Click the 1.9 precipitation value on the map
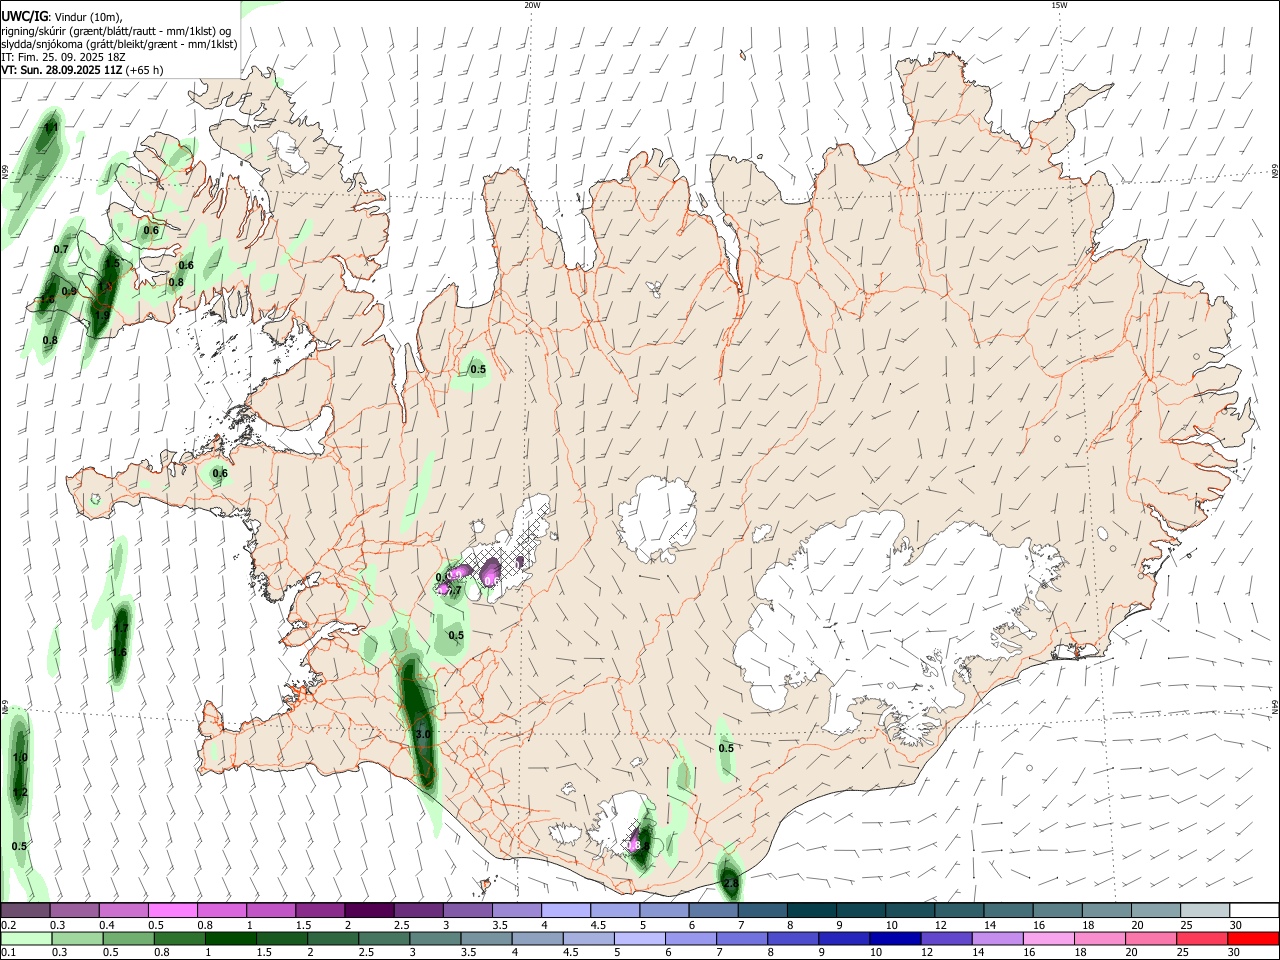The height and width of the screenshot is (960, 1280). point(101,315)
